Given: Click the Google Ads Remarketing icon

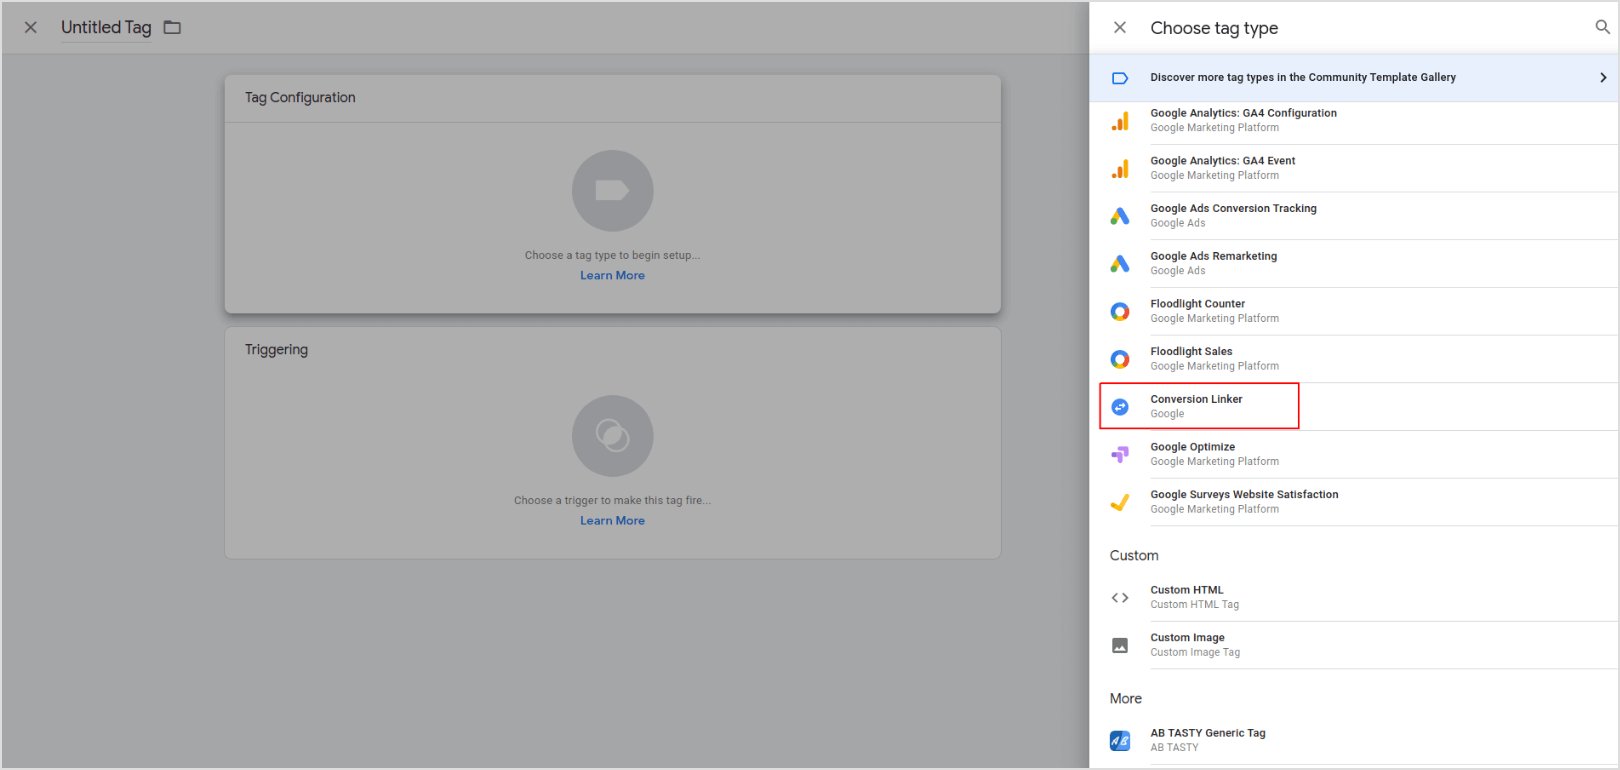Looking at the screenshot, I should (1120, 264).
